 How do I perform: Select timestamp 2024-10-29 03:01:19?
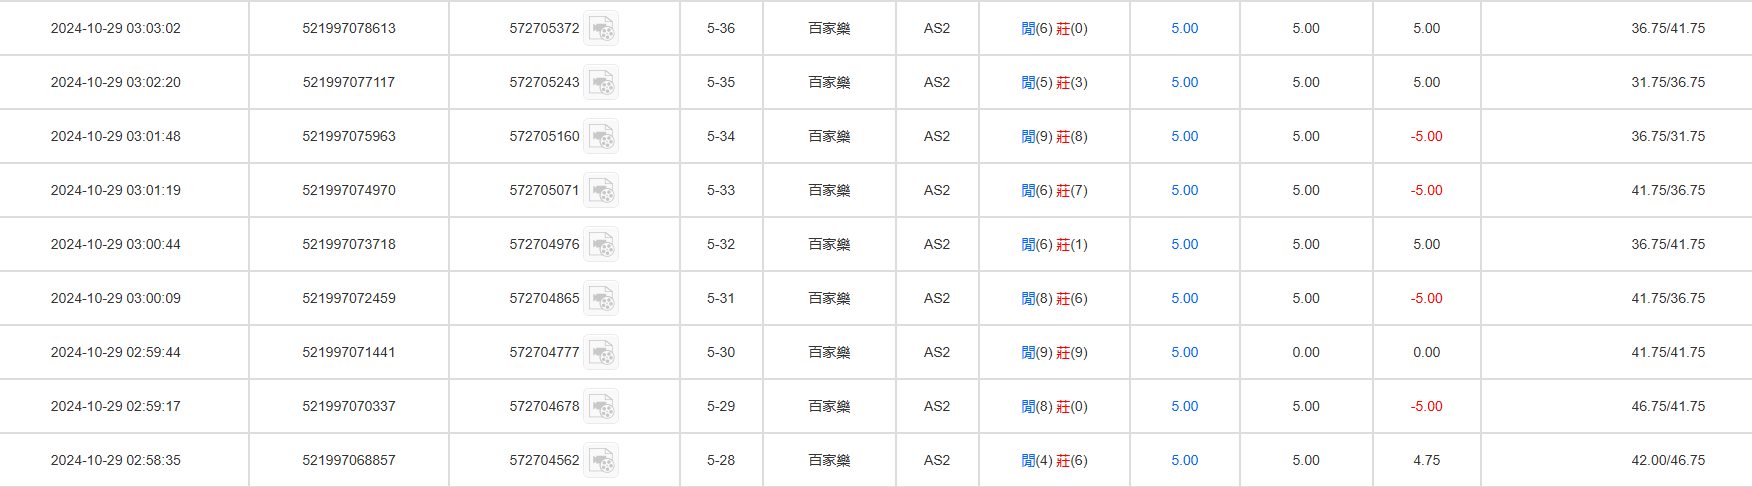coord(116,191)
